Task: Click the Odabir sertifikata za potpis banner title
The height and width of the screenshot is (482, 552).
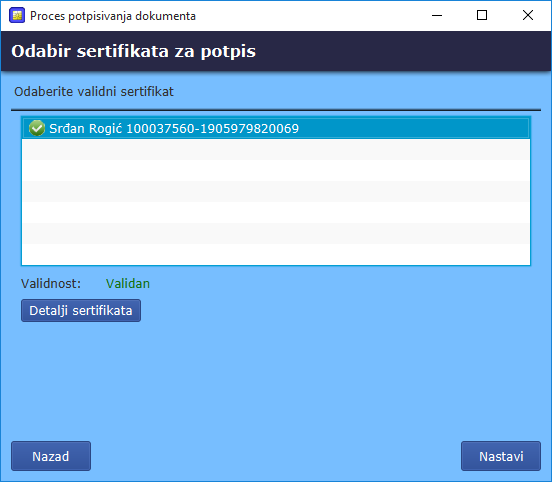Action: pos(133,51)
